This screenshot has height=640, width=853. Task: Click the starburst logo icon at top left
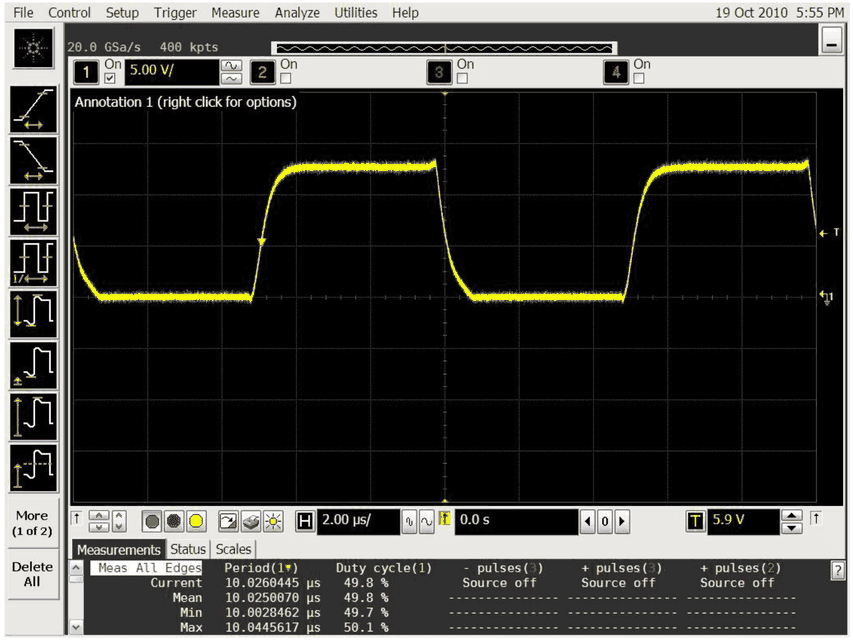pos(33,48)
